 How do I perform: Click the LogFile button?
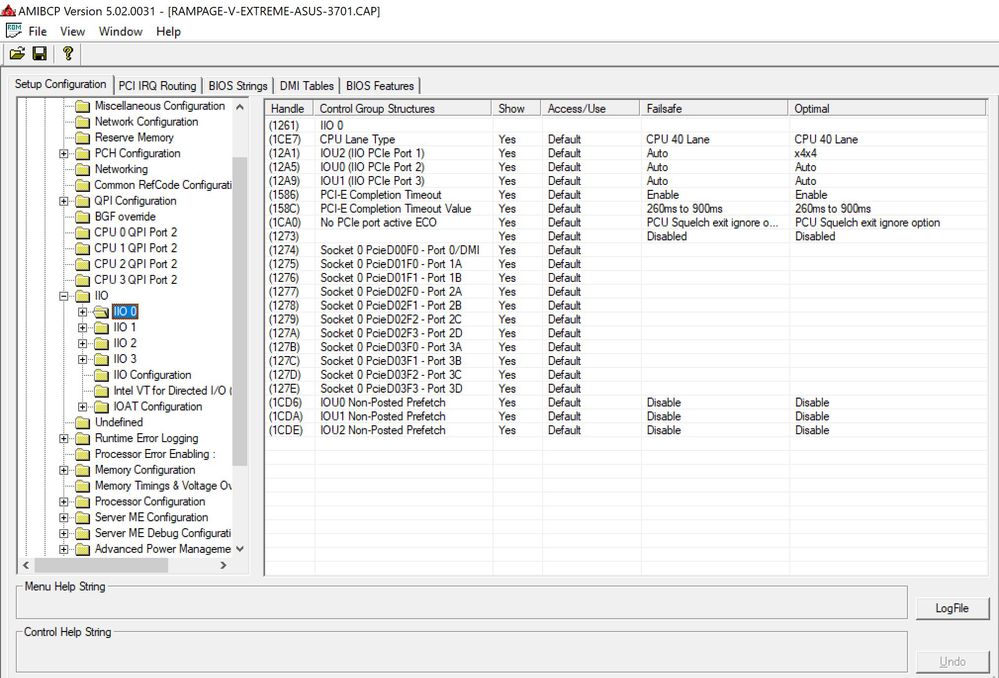tap(952, 609)
